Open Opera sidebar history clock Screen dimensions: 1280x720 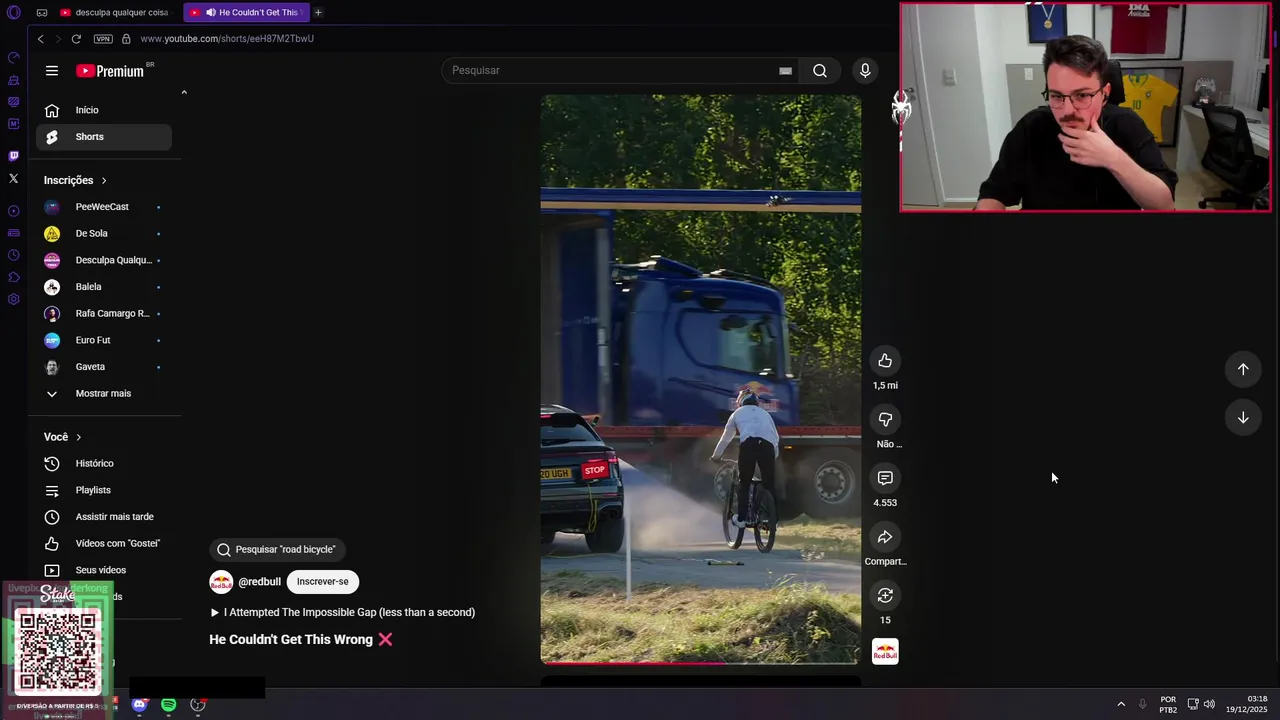click(x=13, y=255)
